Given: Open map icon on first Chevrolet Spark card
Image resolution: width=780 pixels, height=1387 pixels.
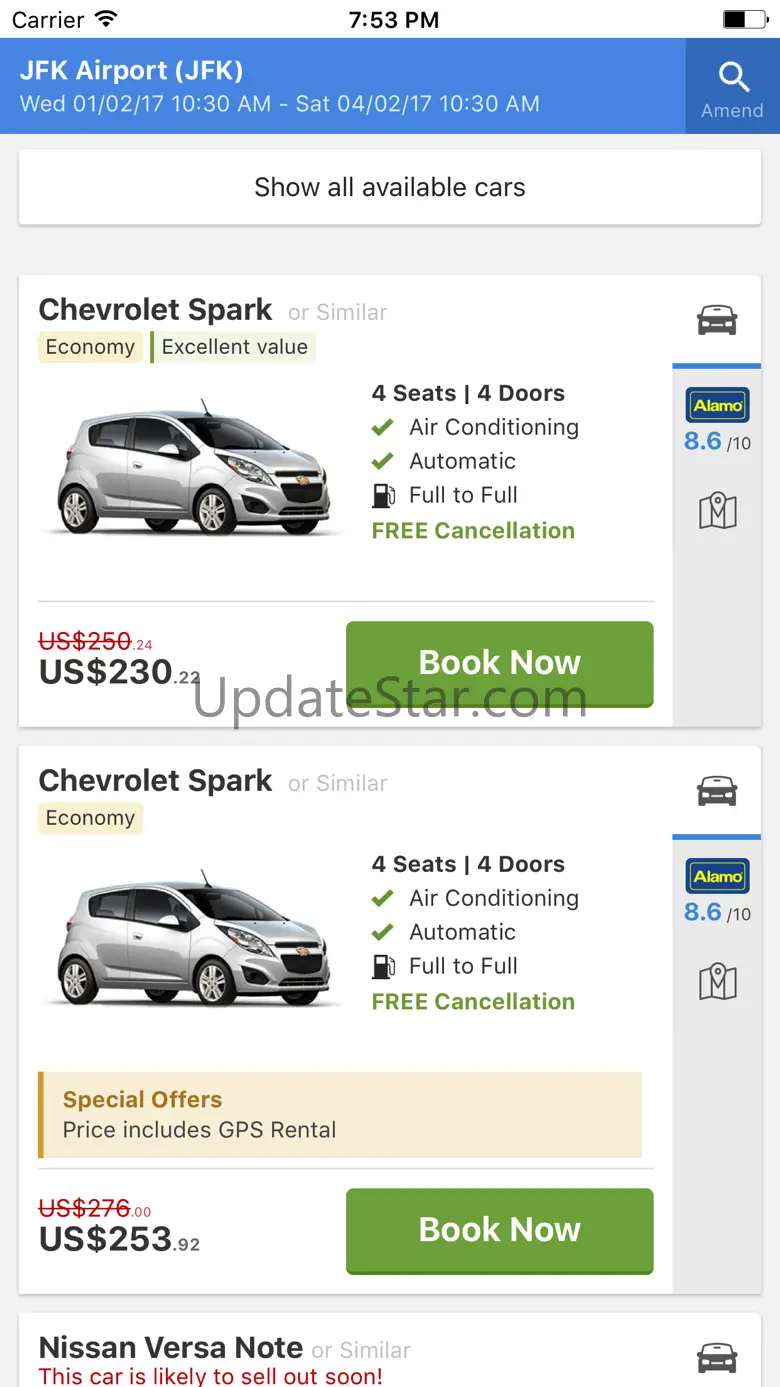Looking at the screenshot, I should [717, 512].
